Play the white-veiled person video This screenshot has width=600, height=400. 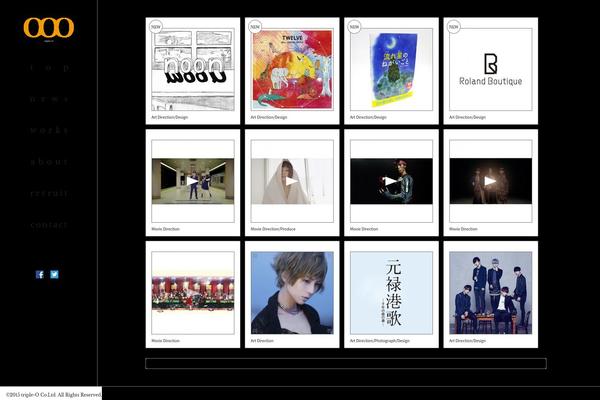click(x=292, y=181)
